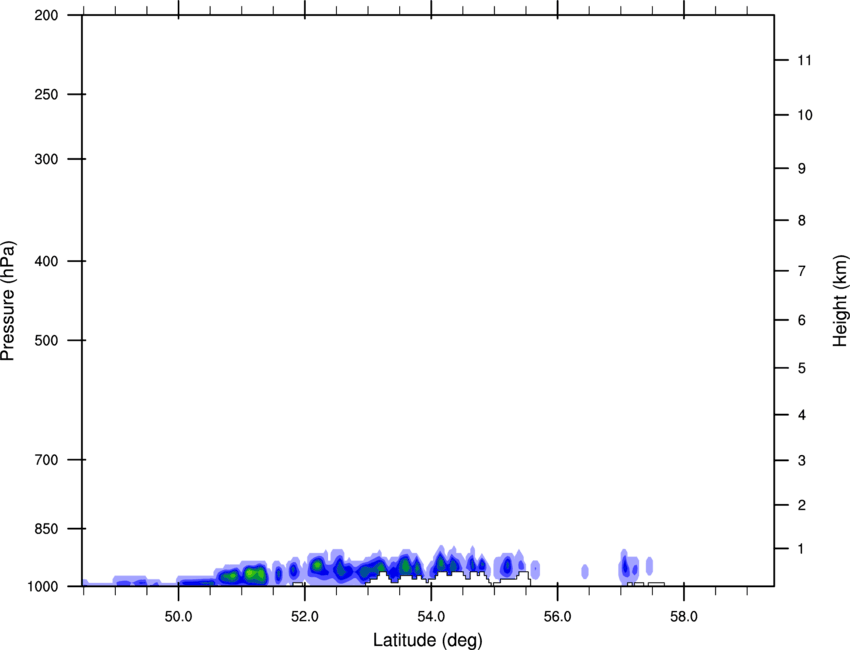The height and width of the screenshot is (650, 850).
Task: Select the 1000 pressure tick label
Action: pos(43,587)
